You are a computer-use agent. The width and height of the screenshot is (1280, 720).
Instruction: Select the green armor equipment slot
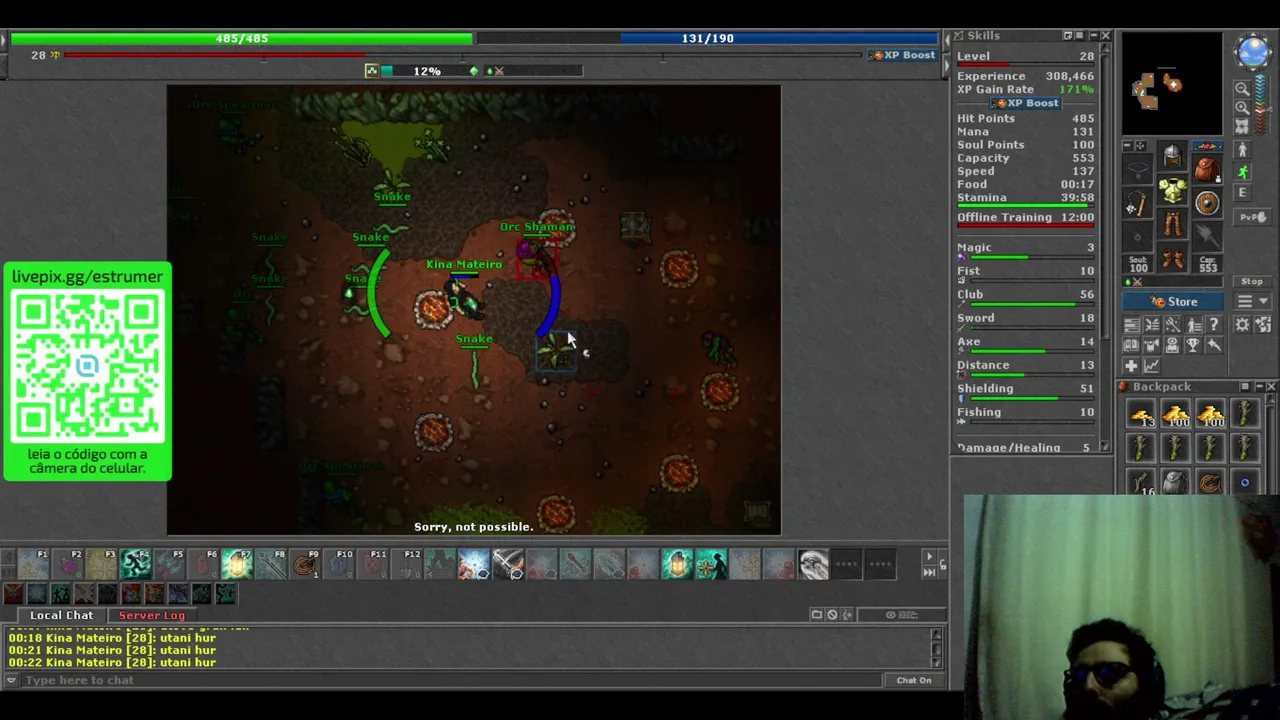(x=1172, y=190)
